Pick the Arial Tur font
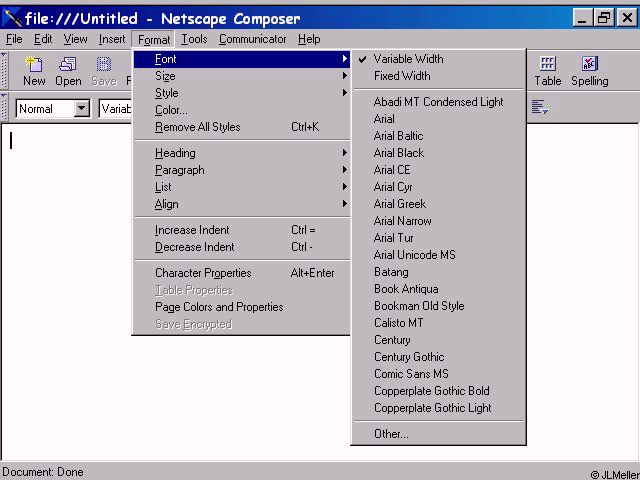The image size is (640, 480). click(438, 238)
